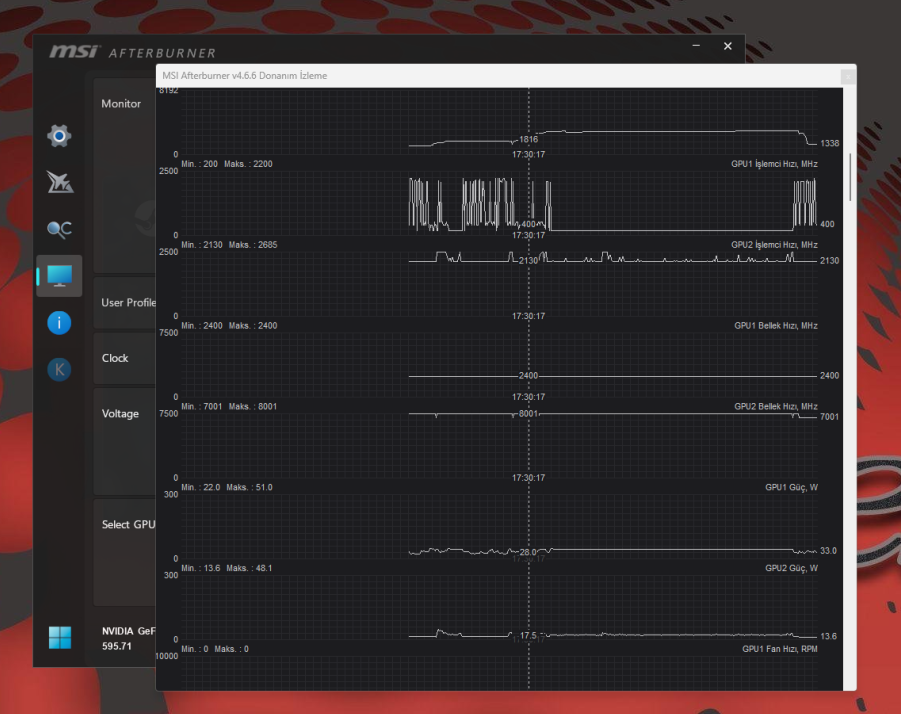Click the Select GPU panel heading
The width and height of the screenshot is (901, 714).
129,524
